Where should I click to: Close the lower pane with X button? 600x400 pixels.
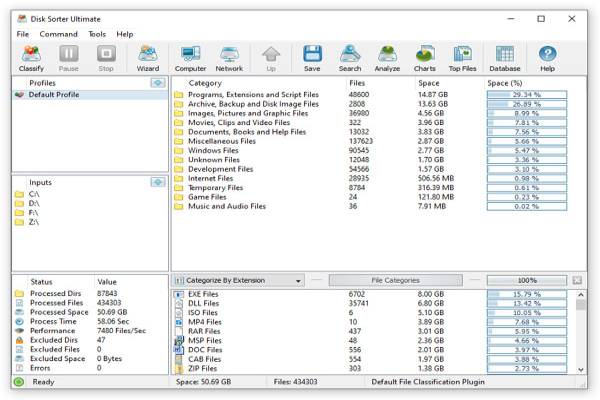pos(577,281)
